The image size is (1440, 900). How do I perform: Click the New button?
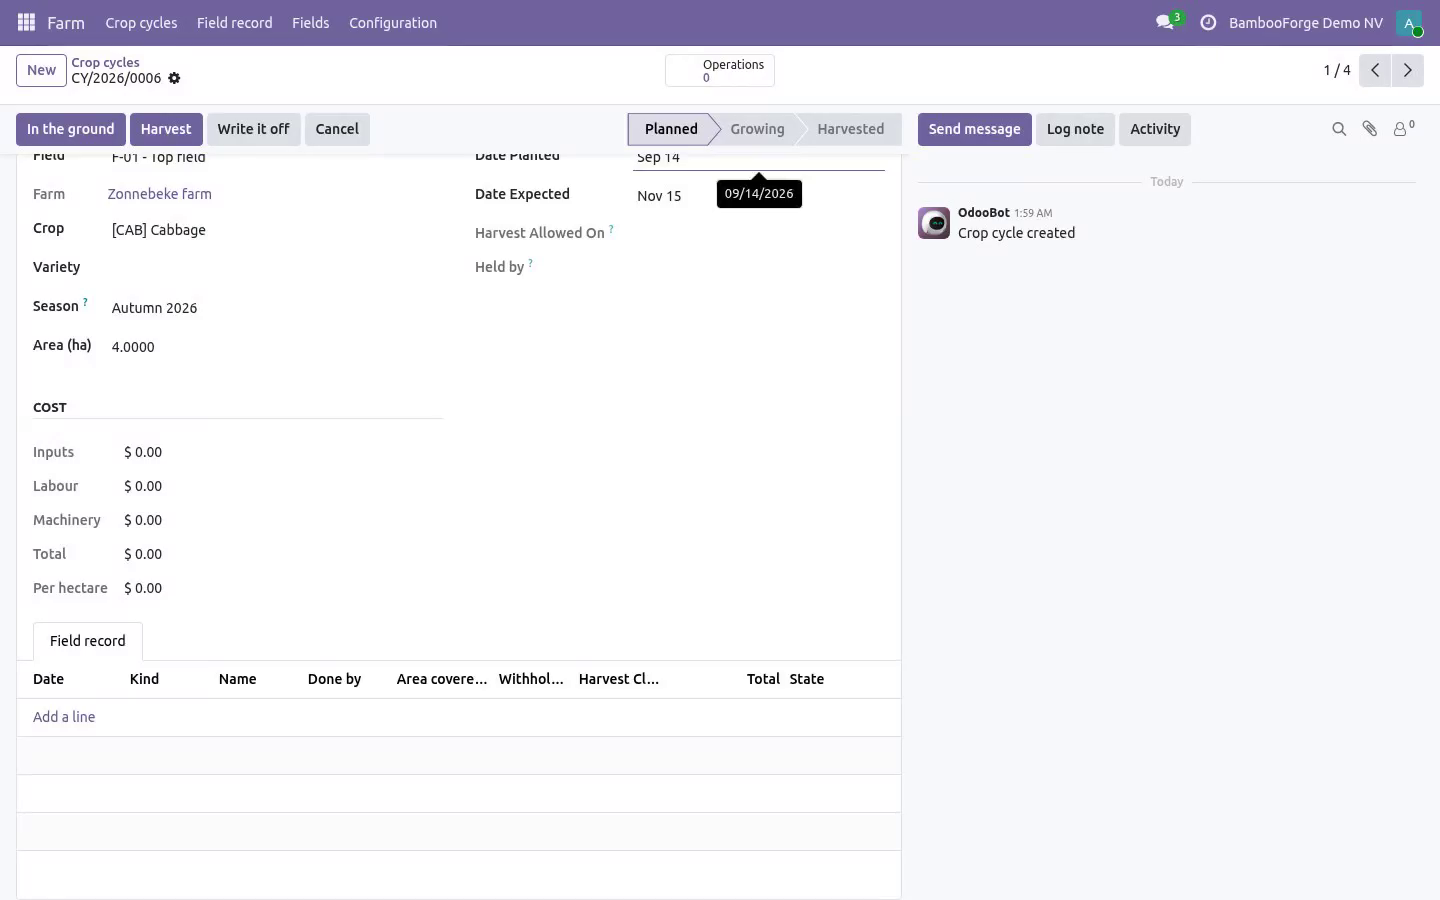(x=41, y=70)
